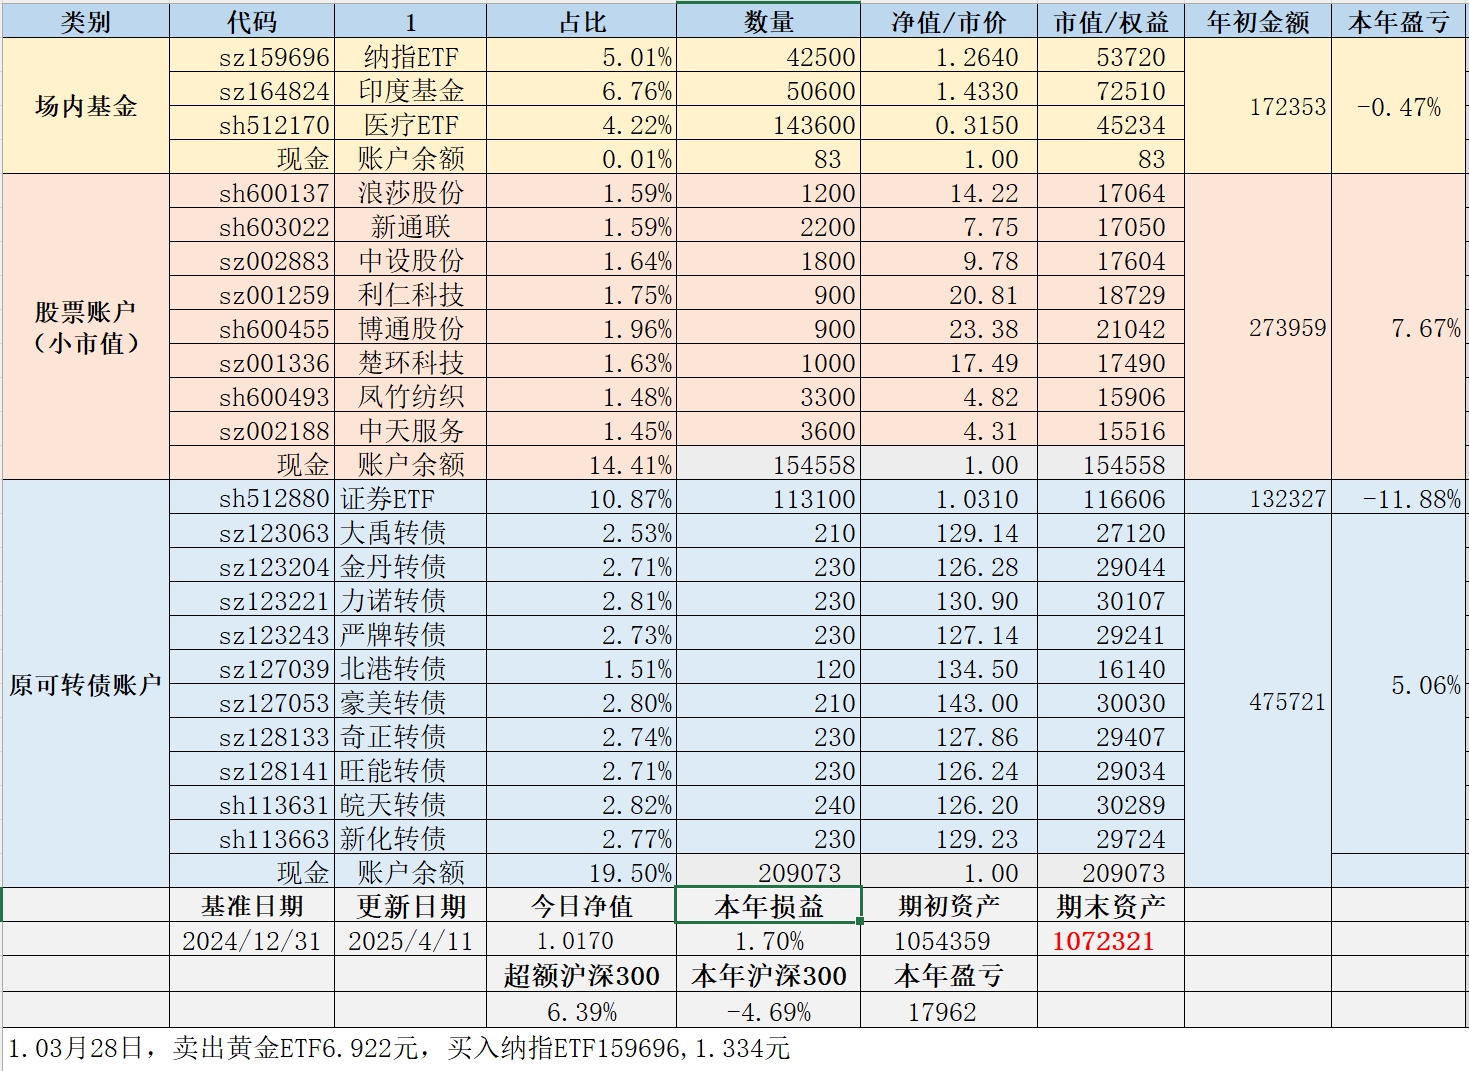Image resolution: width=1469 pixels, height=1071 pixels.
Task: Select the 超额沪深300 value 6.39%
Action: [581, 1011]
